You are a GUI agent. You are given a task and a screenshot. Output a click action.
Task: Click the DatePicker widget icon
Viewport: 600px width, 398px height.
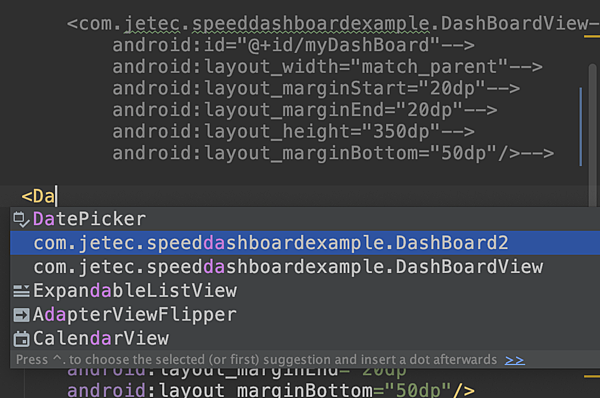21,219
